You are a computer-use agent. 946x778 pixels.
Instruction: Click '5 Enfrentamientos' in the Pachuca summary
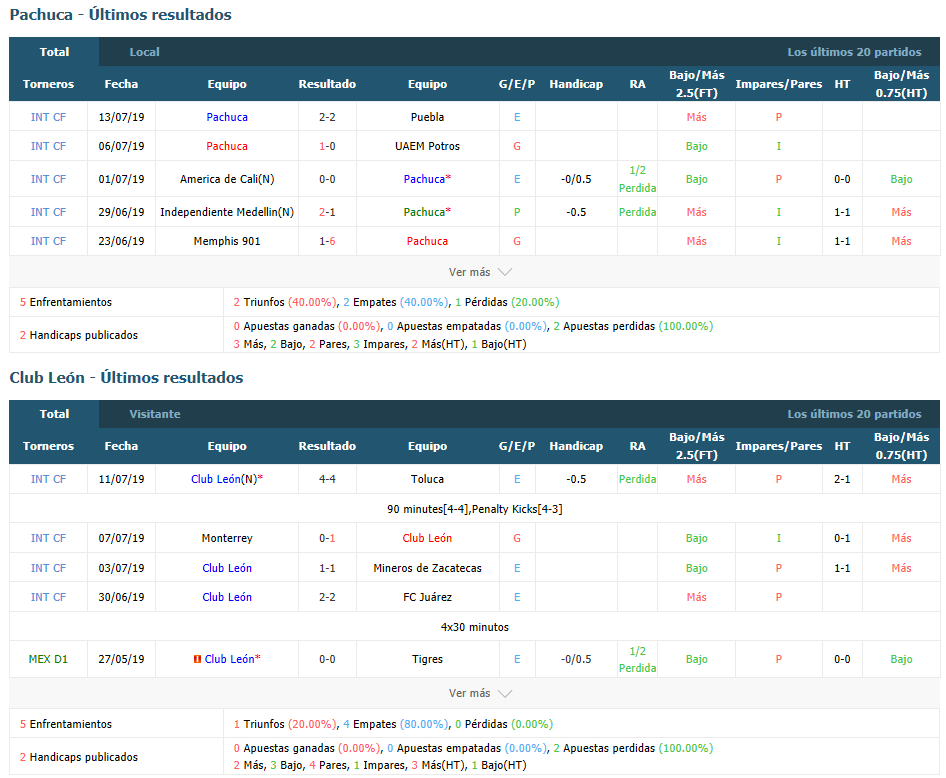click(66, 302)
